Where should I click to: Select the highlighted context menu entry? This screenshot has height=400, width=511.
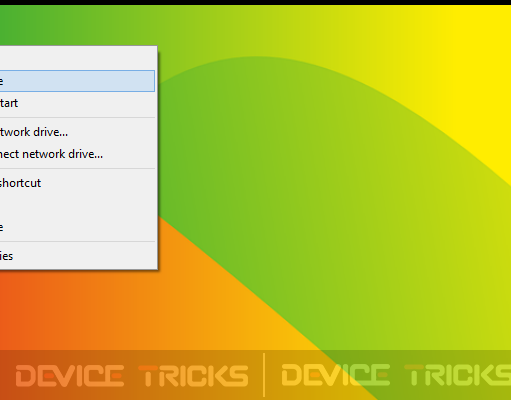(x=77, y=81)
